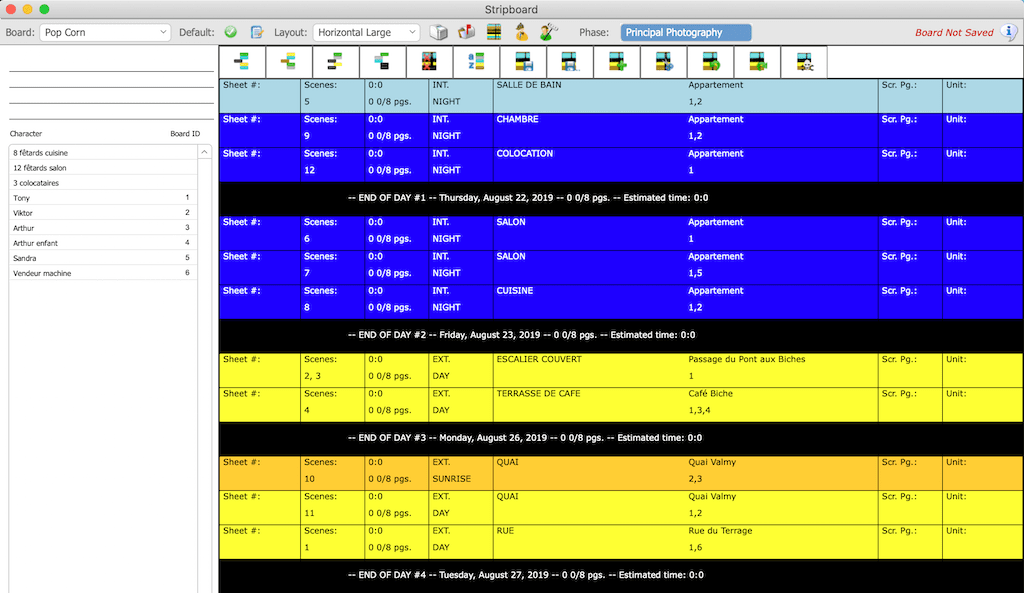Click the colored stripboard icon in top toolbar
This screenshot has width=1024, height=593.
(x=493, y=32)
